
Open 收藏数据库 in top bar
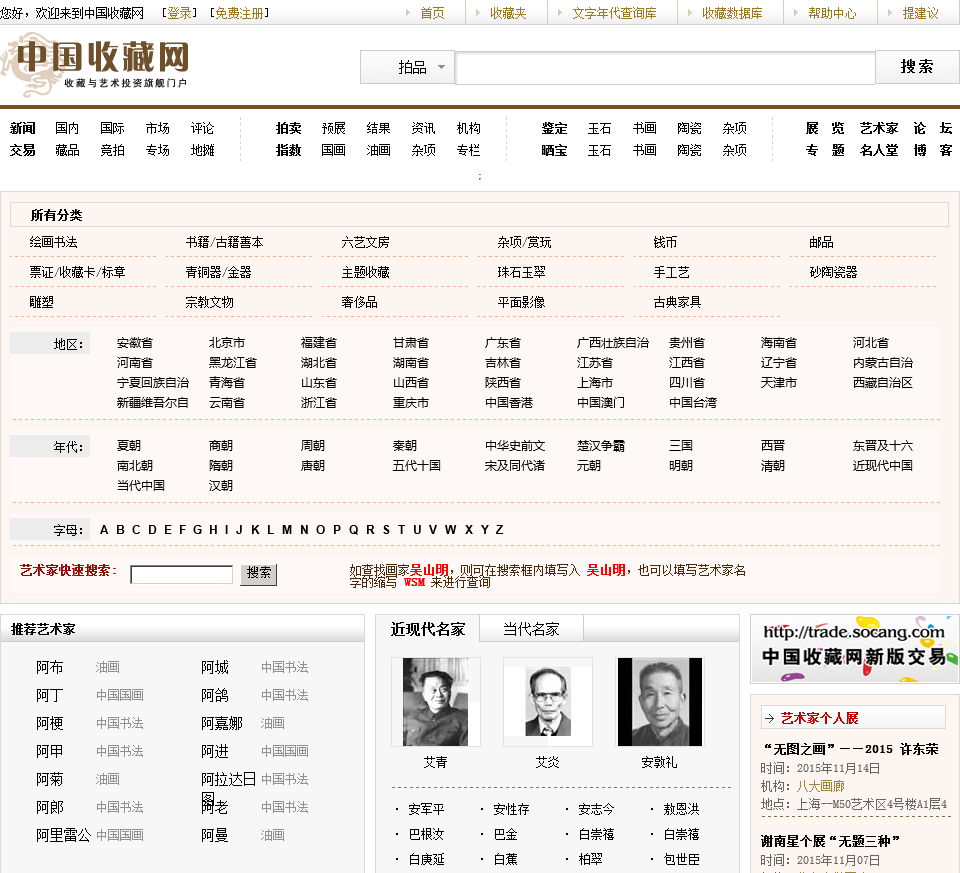(732, 13)
